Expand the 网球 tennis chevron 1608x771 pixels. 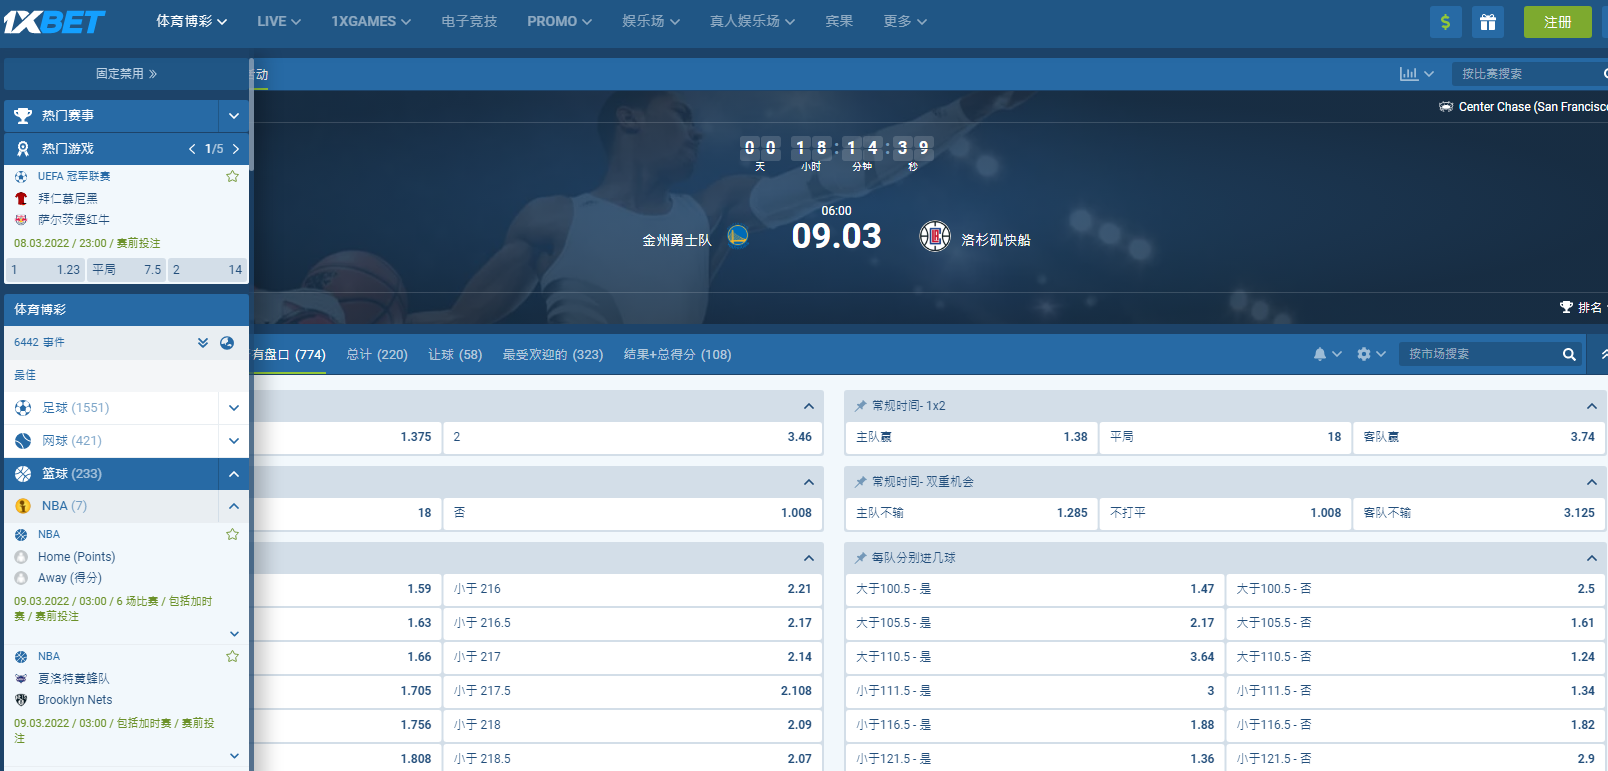233,441
